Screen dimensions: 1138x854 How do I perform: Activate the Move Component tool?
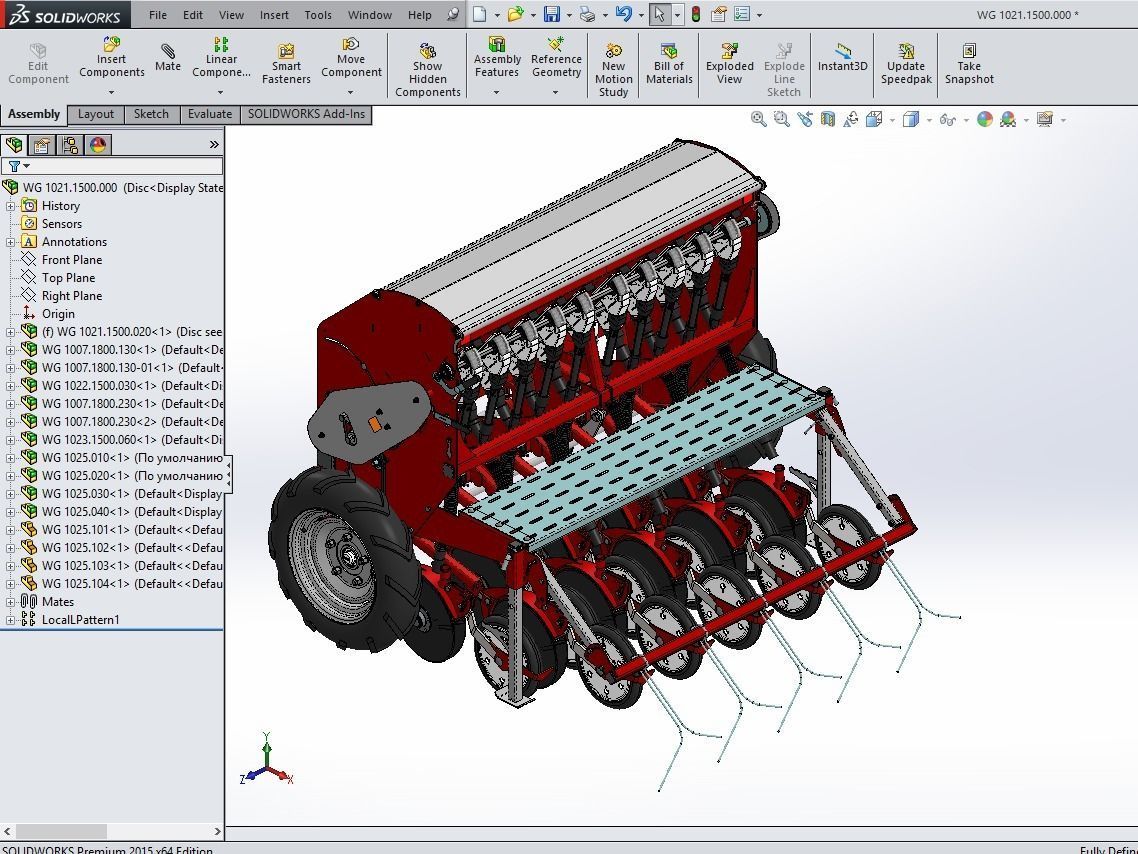(351, 57)
